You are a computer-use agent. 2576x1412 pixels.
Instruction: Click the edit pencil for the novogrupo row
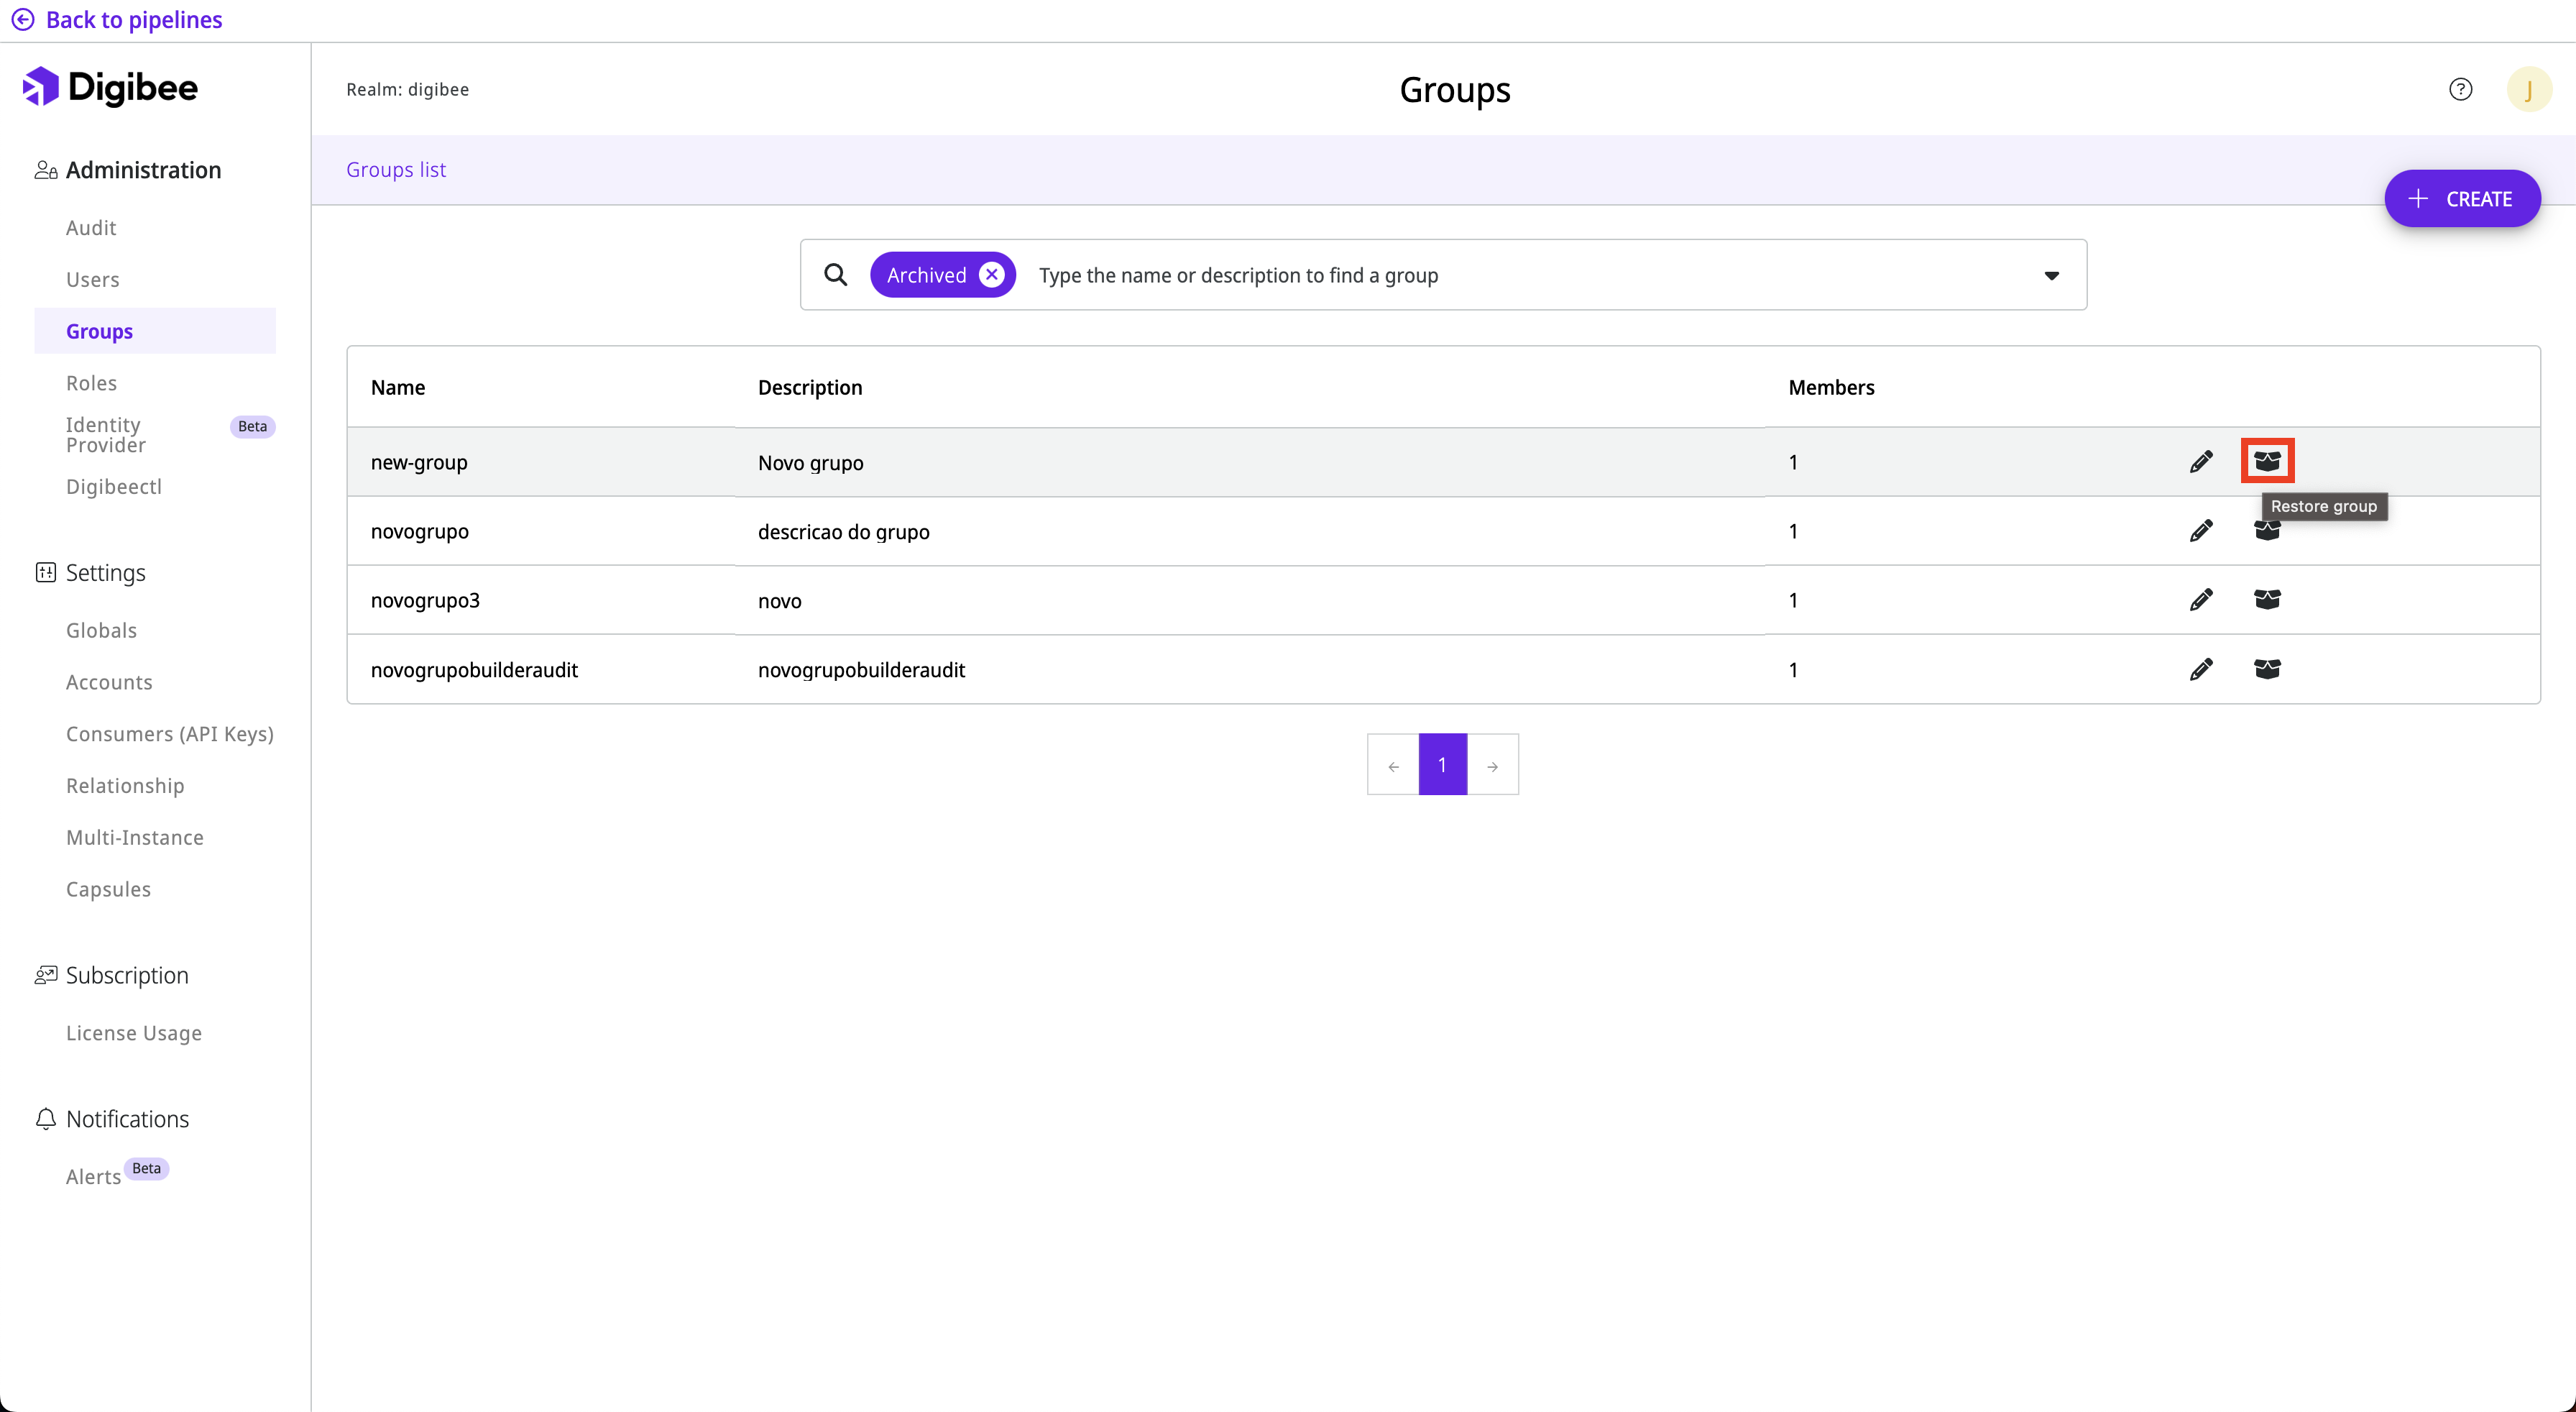click(2200, 531)
